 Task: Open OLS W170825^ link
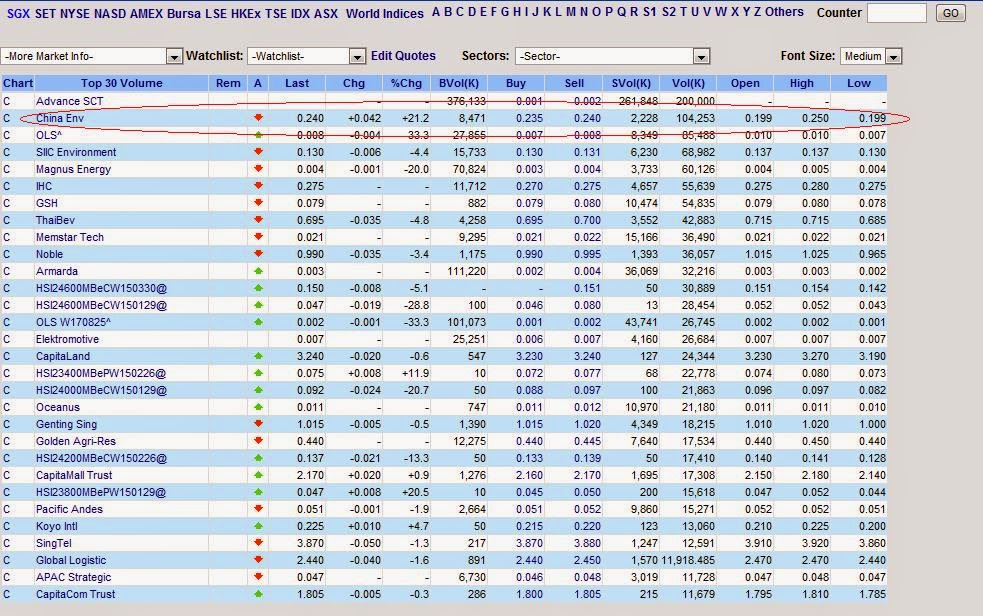pyautogui.click(x=73, y=322)
